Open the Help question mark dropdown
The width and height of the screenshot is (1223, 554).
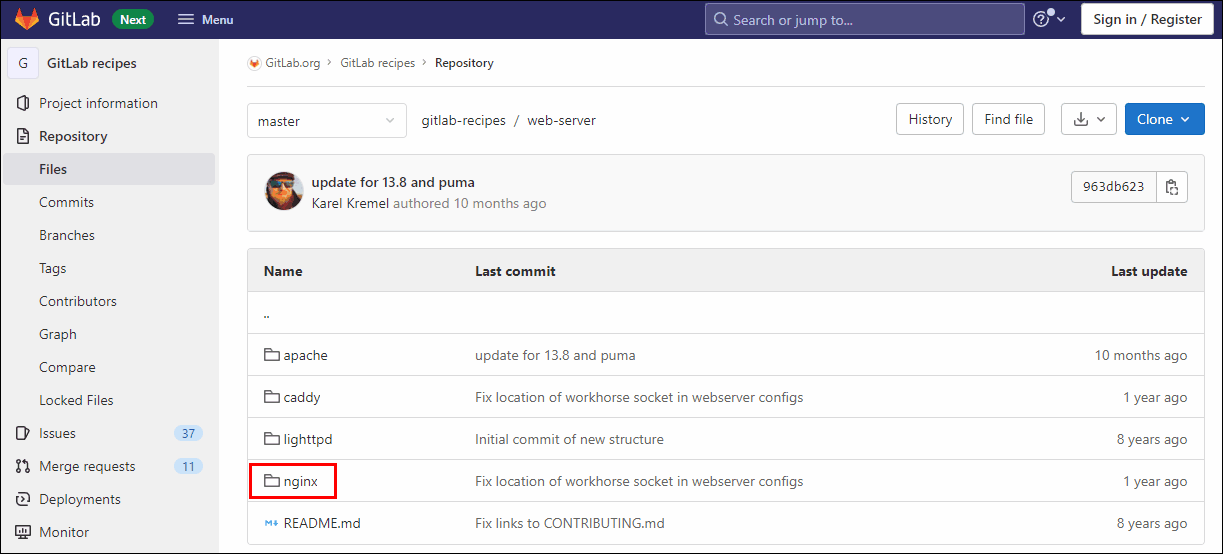click(x=1049, y=19)
